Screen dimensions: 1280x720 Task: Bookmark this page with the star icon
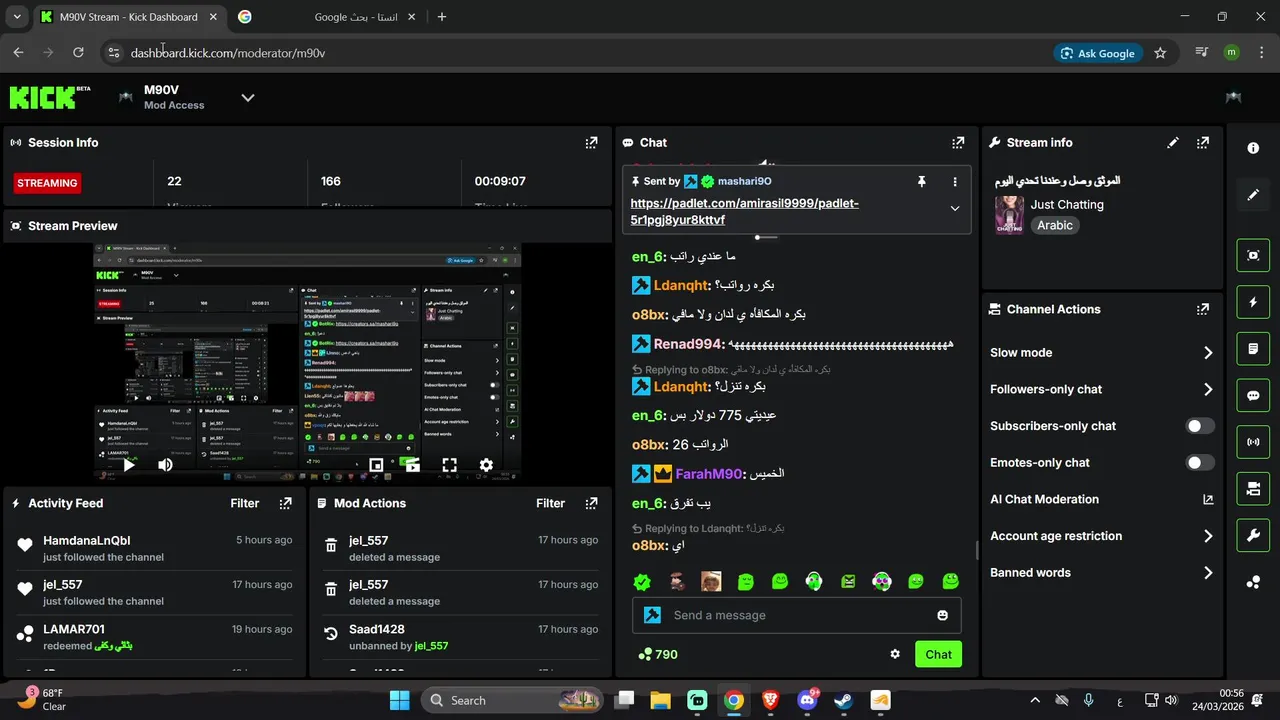coord(1160,53)
